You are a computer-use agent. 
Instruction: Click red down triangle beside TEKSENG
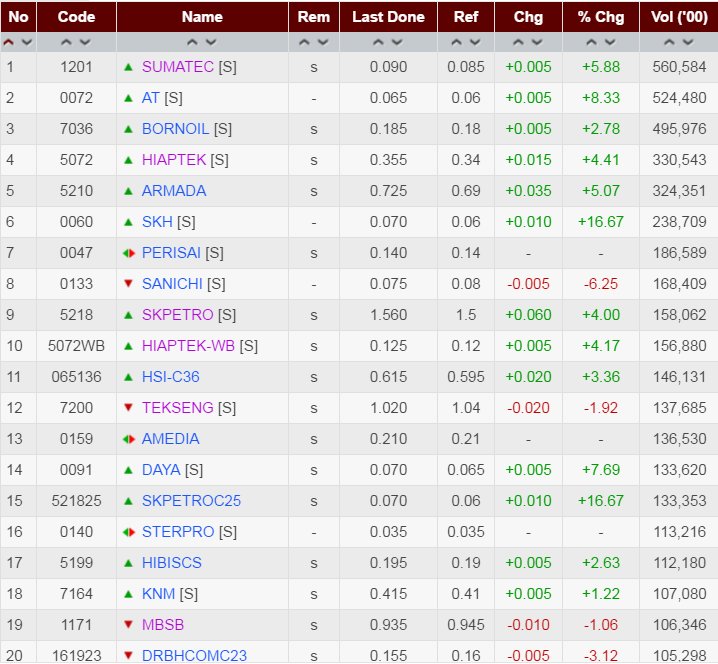tap(129, 408)
